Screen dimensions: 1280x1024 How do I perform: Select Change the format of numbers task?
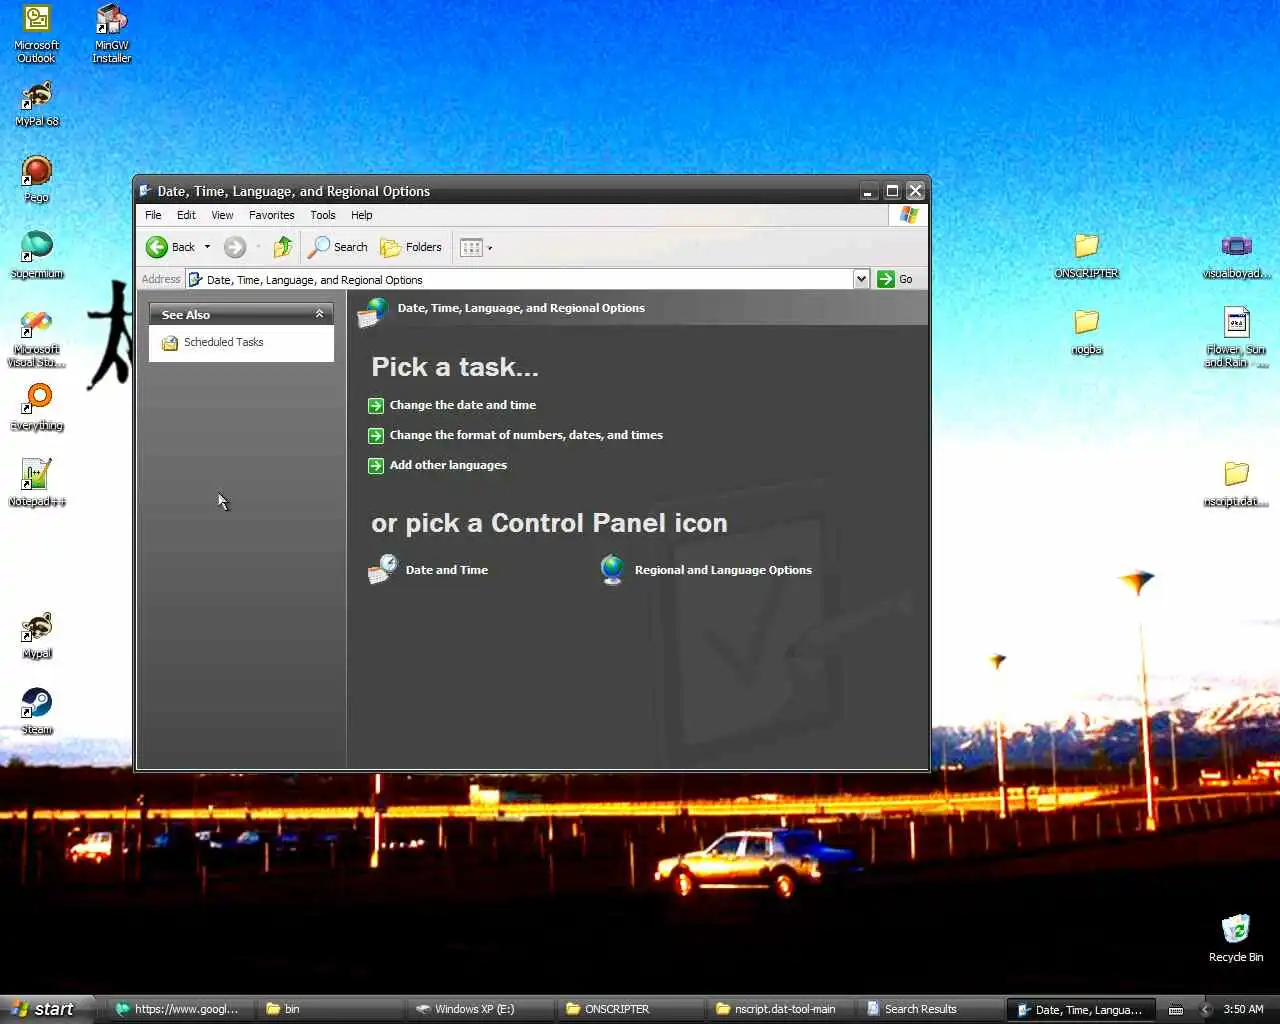coord(515,435)
